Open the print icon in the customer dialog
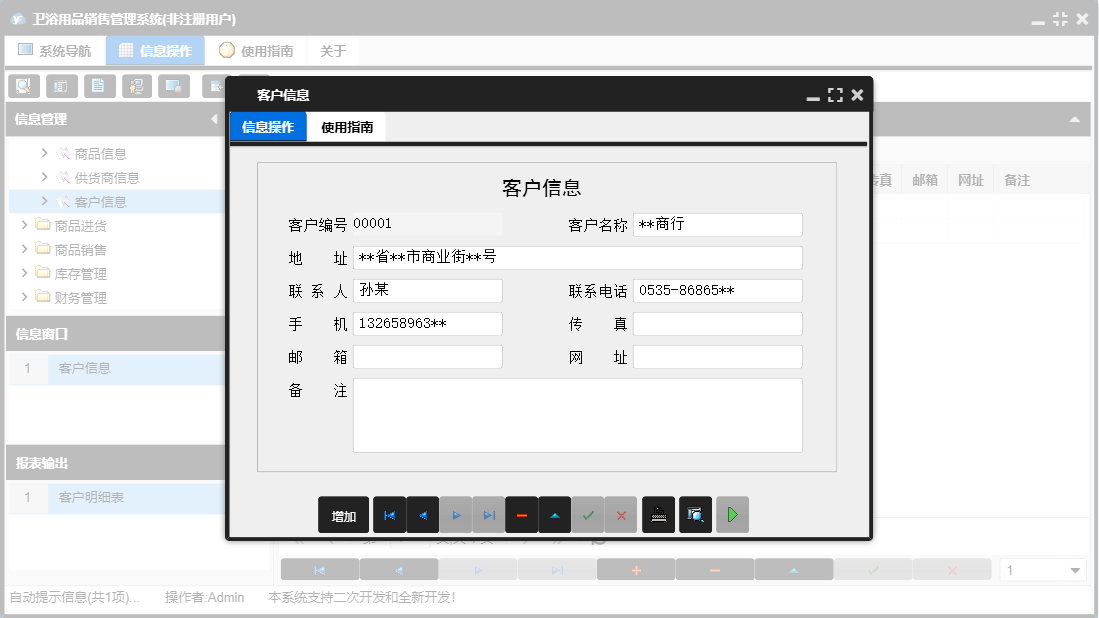Viewport: 1099px width, 618px height. pyautogui.click(x=659, y=514)
